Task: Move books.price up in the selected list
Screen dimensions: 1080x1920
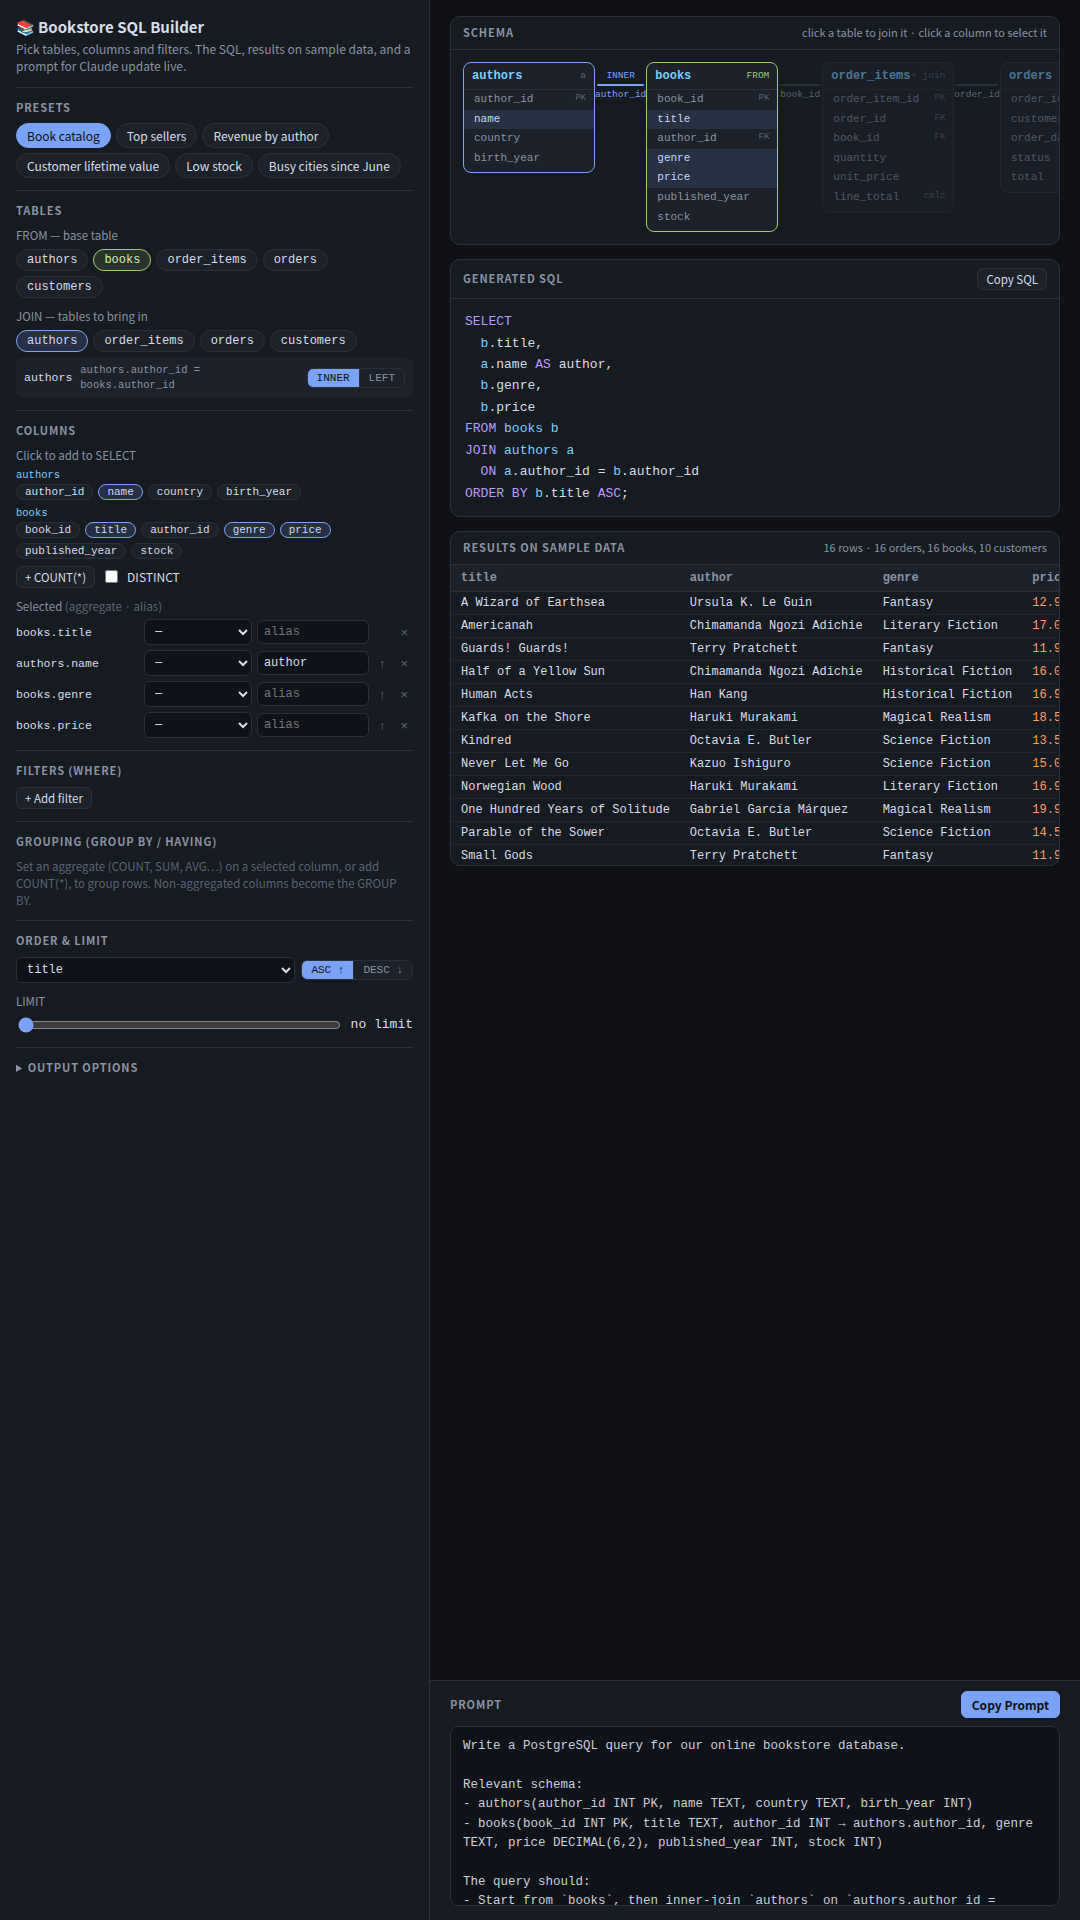Action: [382, 726]
